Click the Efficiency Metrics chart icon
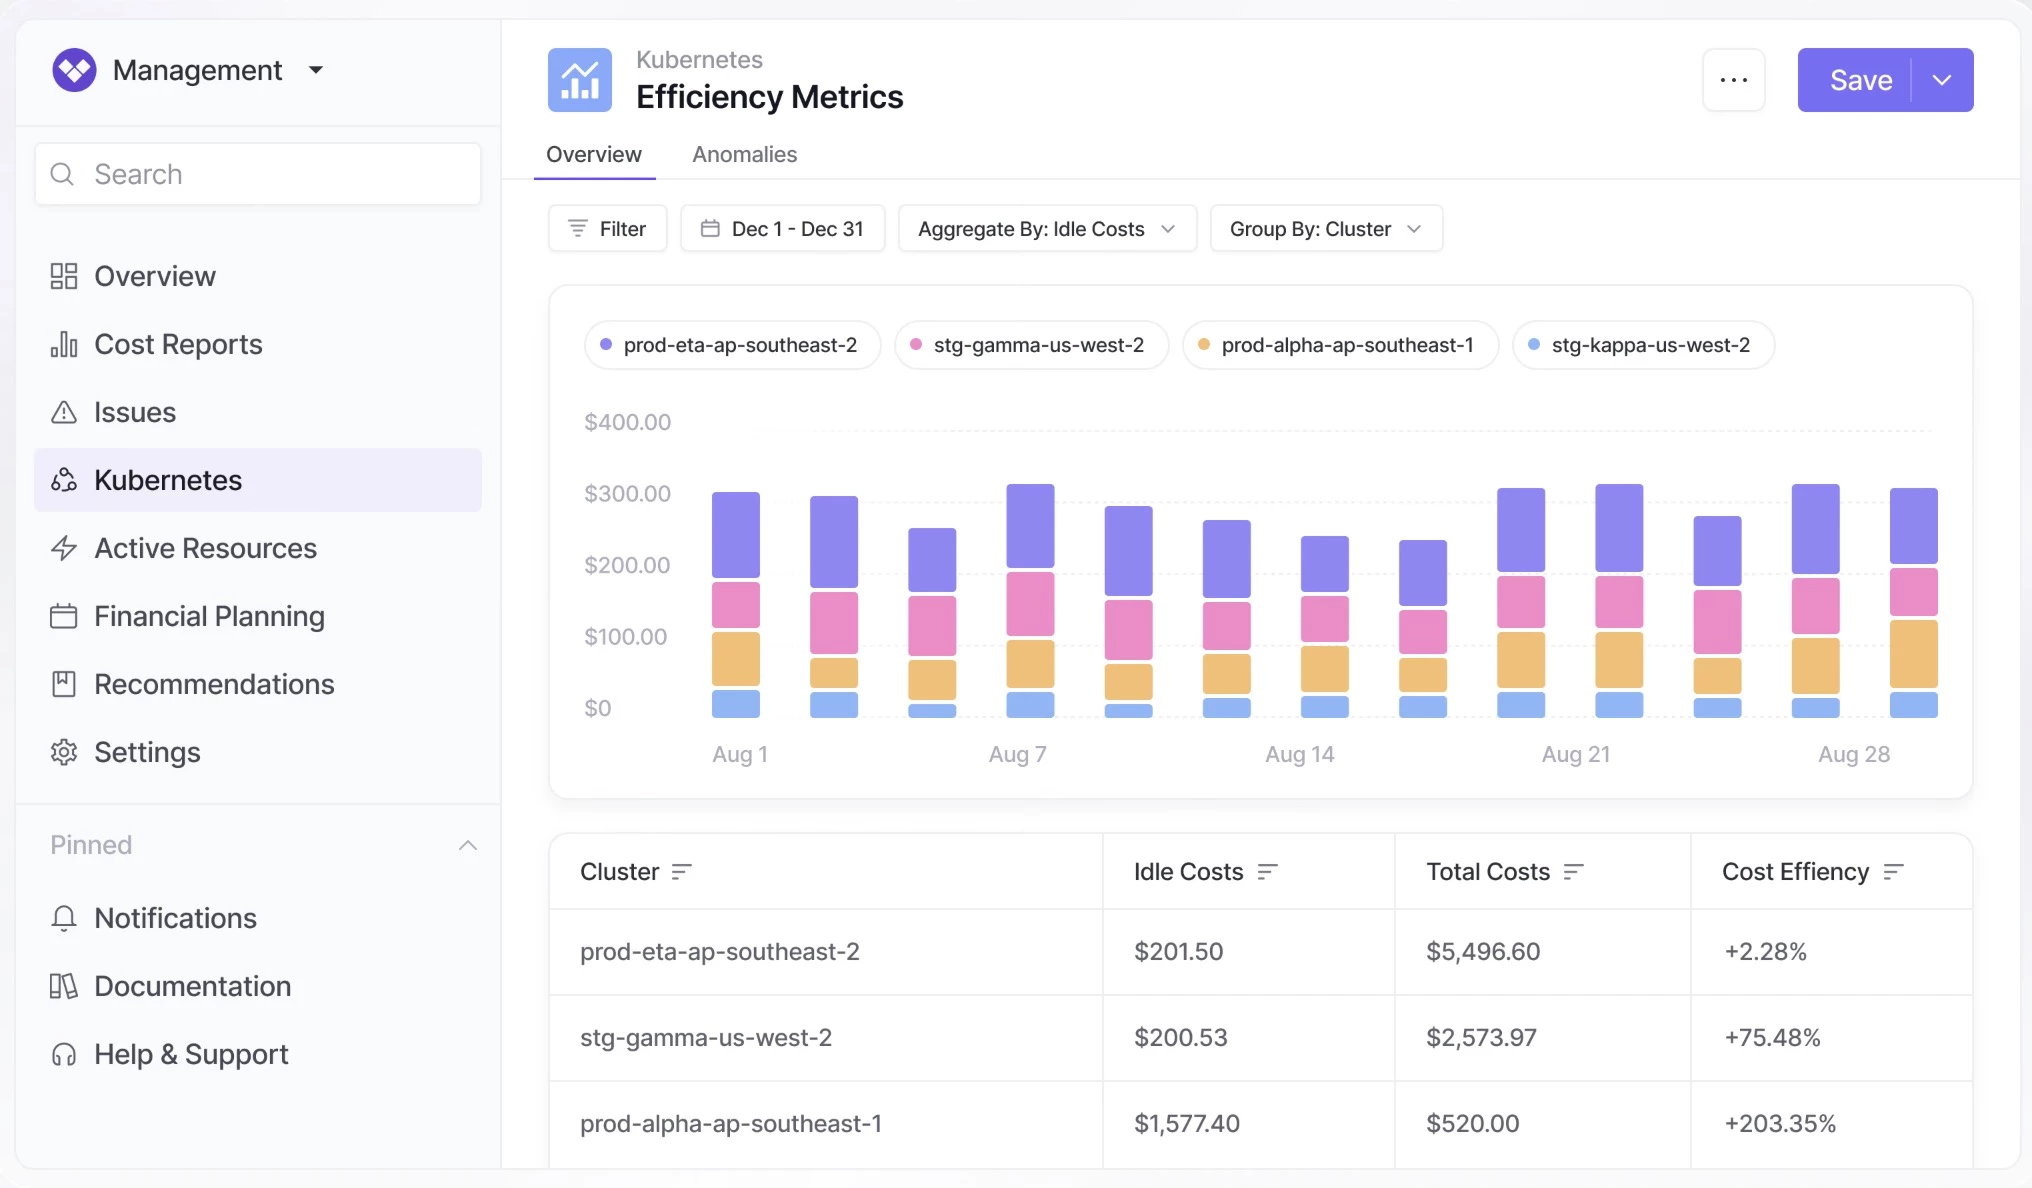This screenshot has height=1188, width=2032. pos(579,80)
